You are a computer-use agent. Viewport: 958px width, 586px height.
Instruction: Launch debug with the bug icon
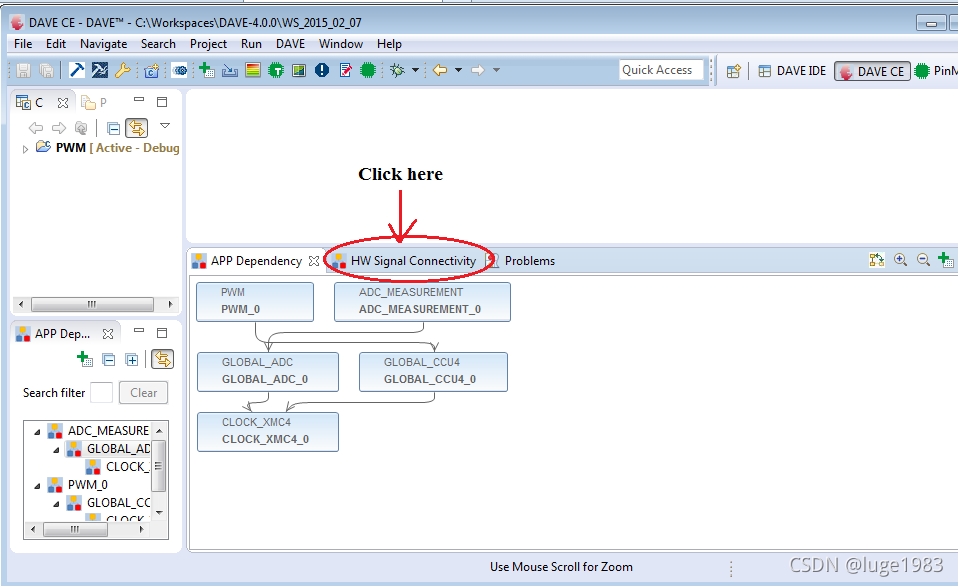tap(397, 70)
